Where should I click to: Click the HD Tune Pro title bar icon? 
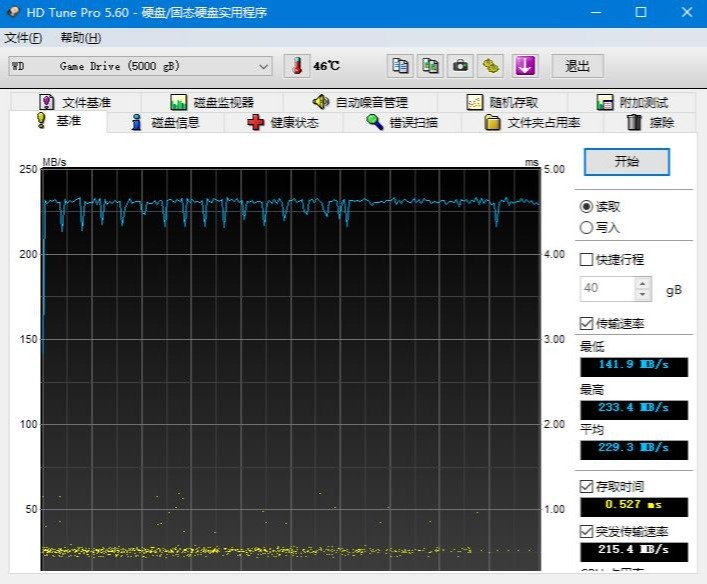click(14, 12)
